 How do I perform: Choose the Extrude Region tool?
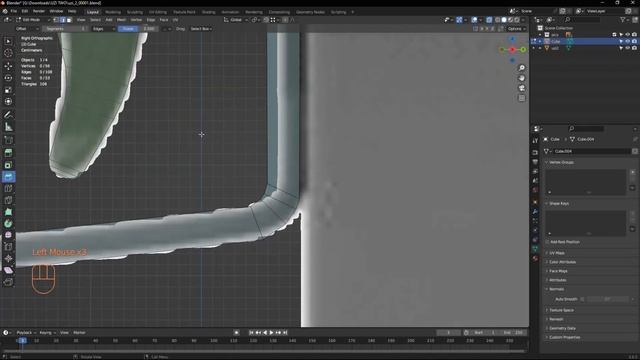(x=8, y=153)
